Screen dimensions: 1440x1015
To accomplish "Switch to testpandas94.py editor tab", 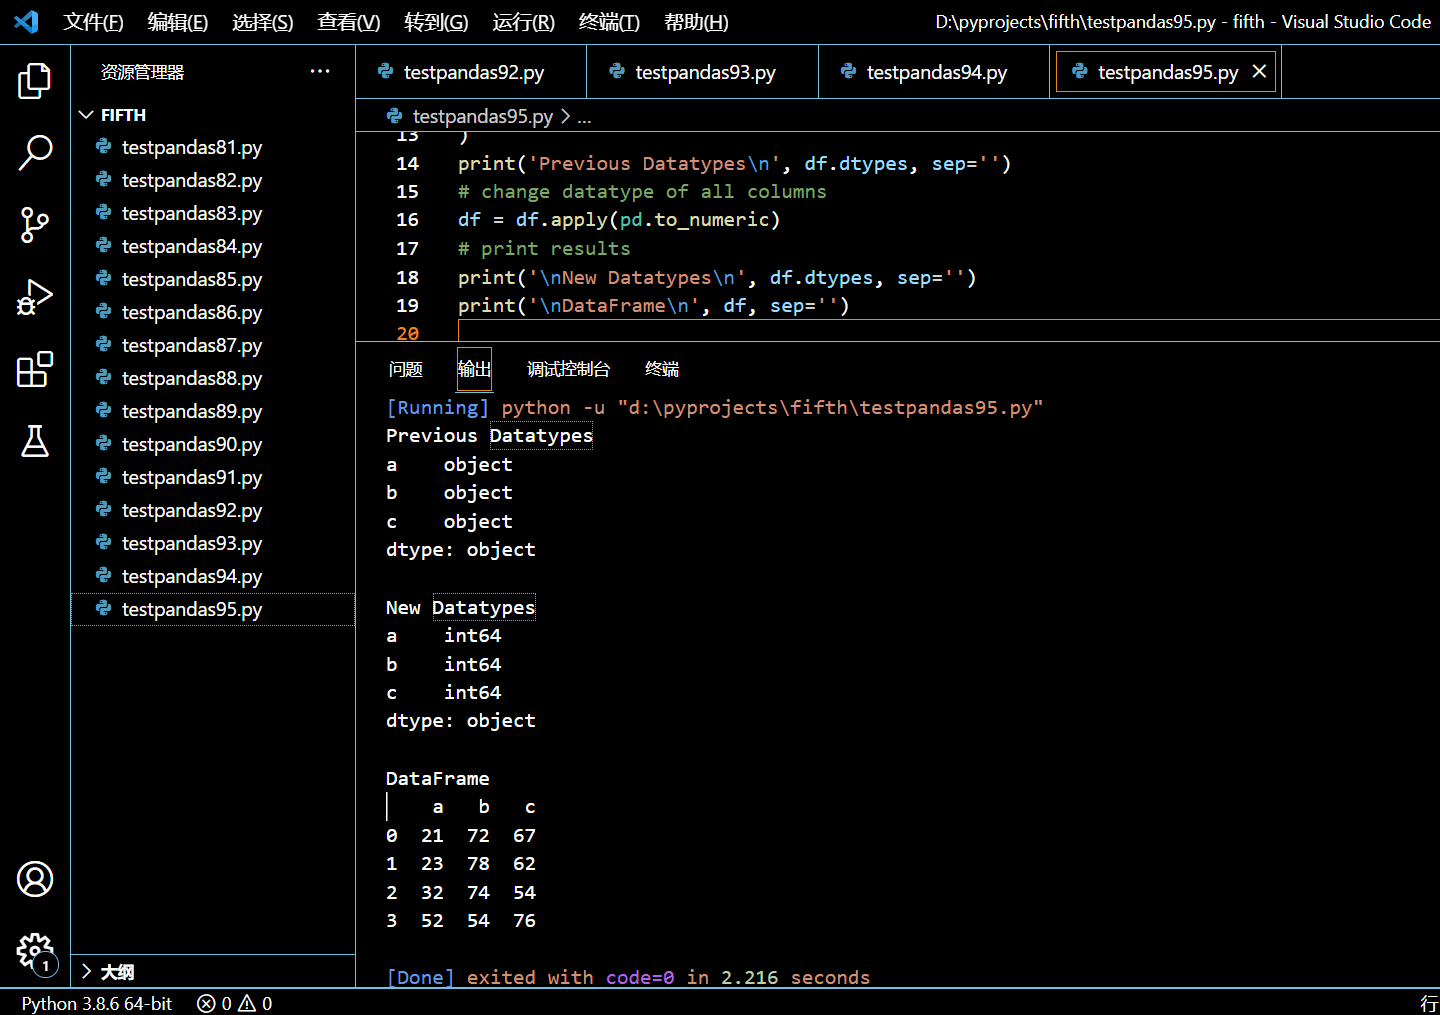I will click(934, 72).
